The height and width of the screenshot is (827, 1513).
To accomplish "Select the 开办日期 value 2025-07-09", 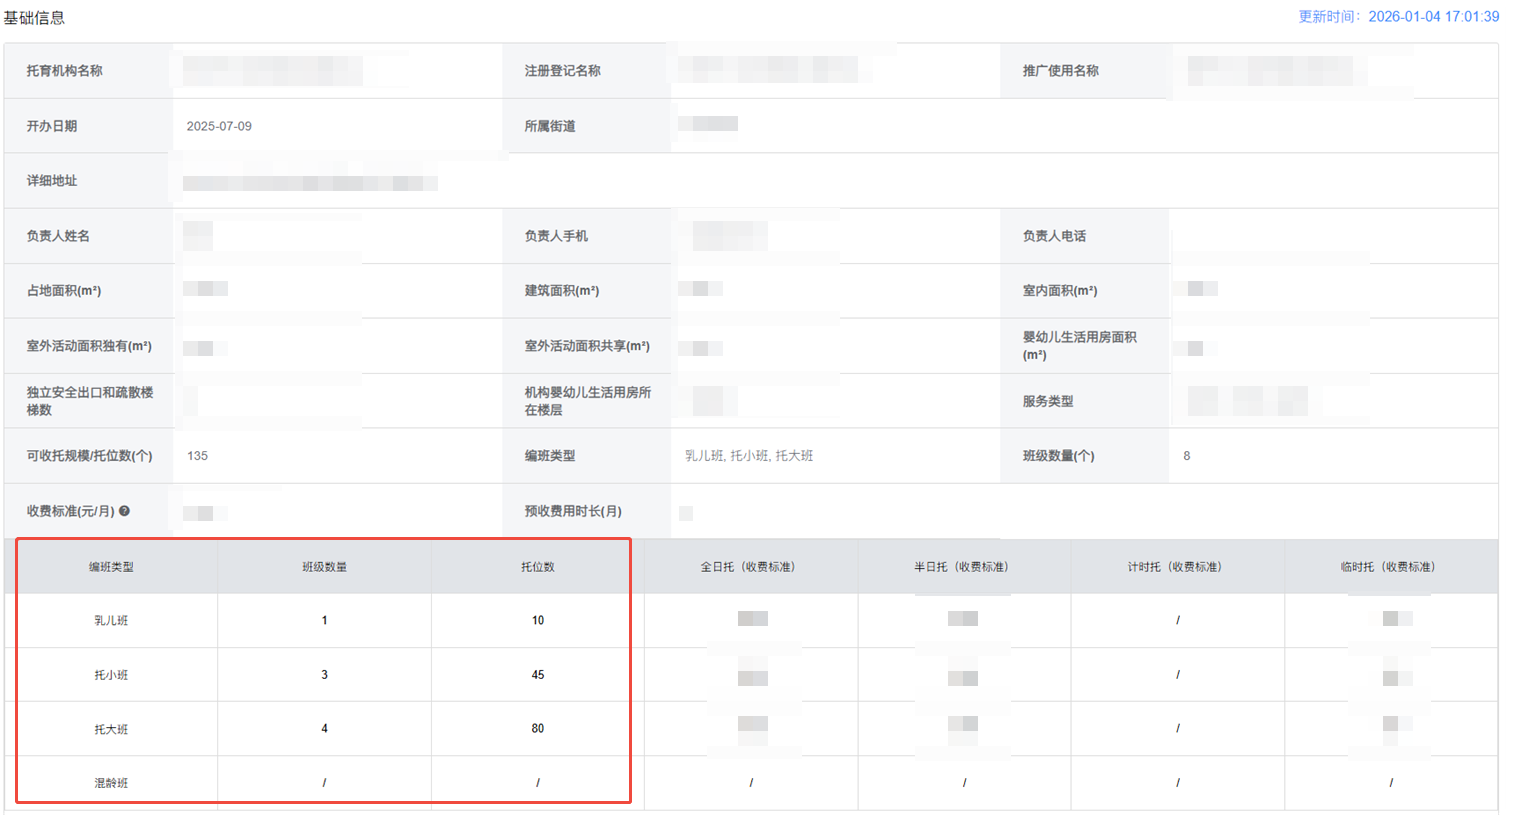I will pos(219,126).
